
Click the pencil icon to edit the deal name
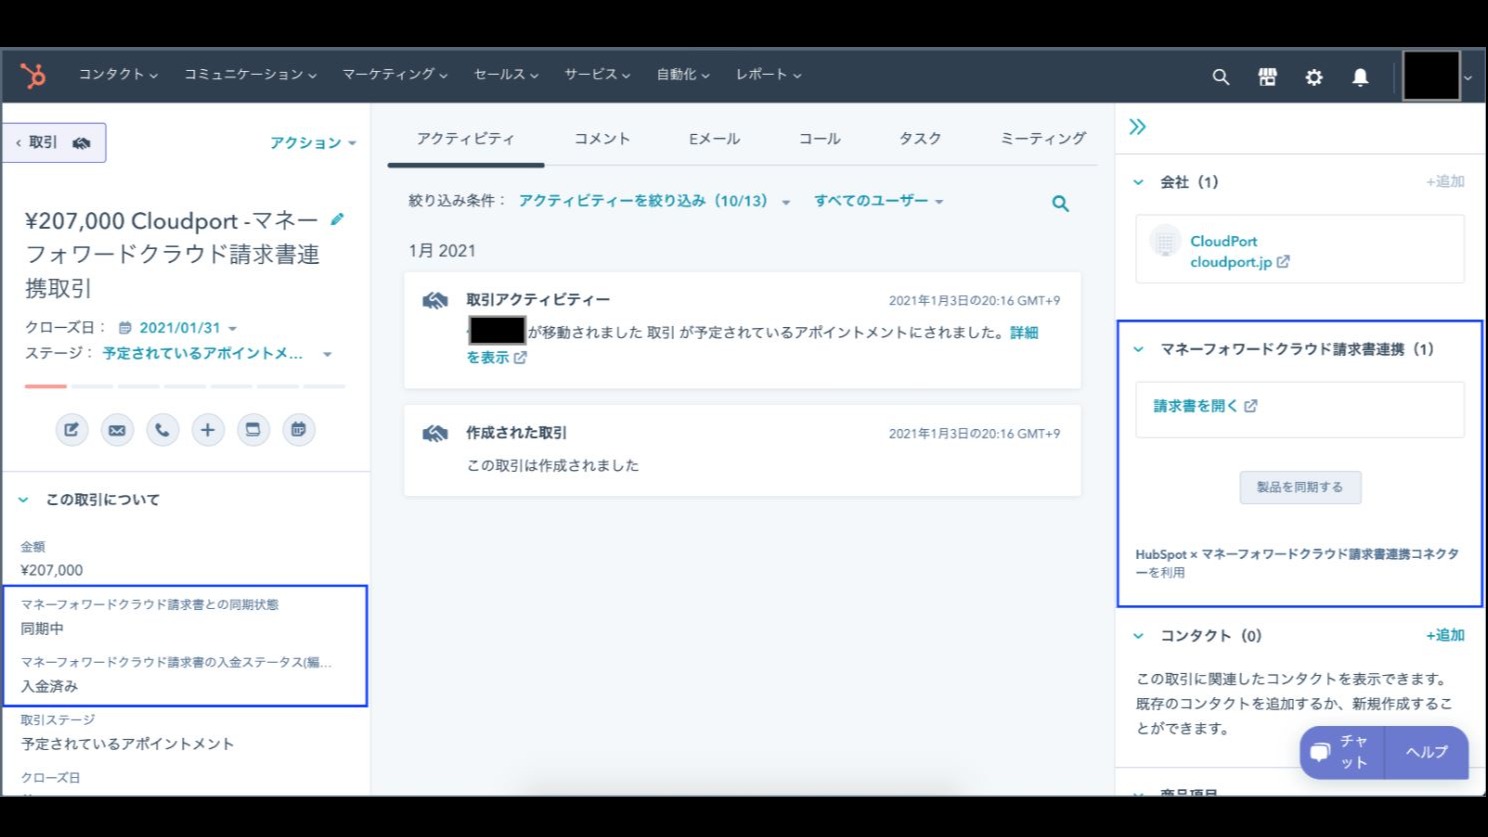[x=338, y=219]
